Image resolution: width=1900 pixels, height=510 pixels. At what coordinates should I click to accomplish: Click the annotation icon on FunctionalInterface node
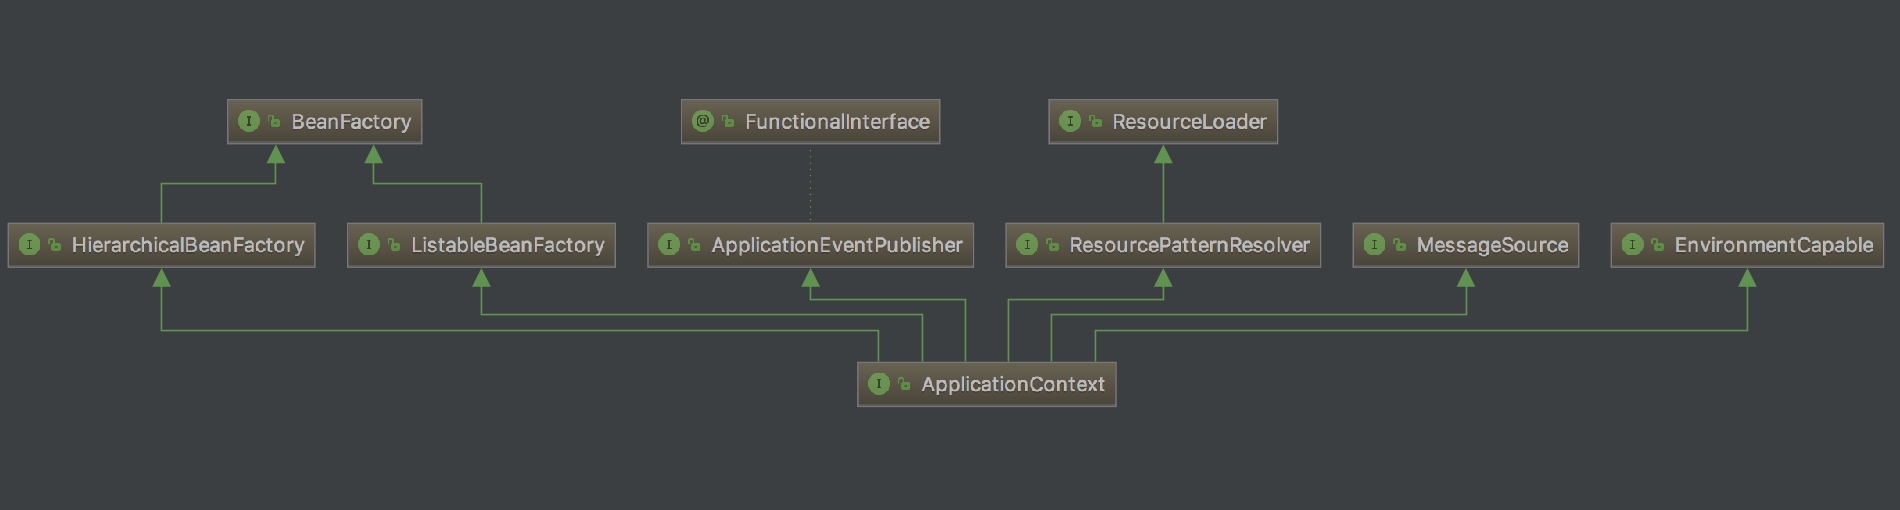pos(703,121)
